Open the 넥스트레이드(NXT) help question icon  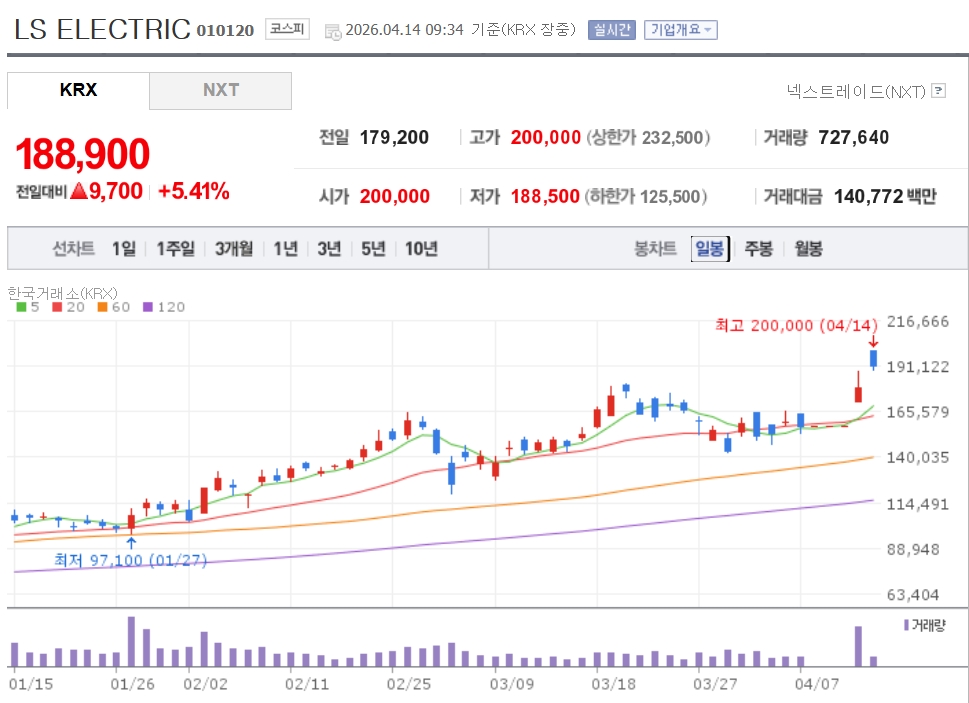tap(938, 91)
